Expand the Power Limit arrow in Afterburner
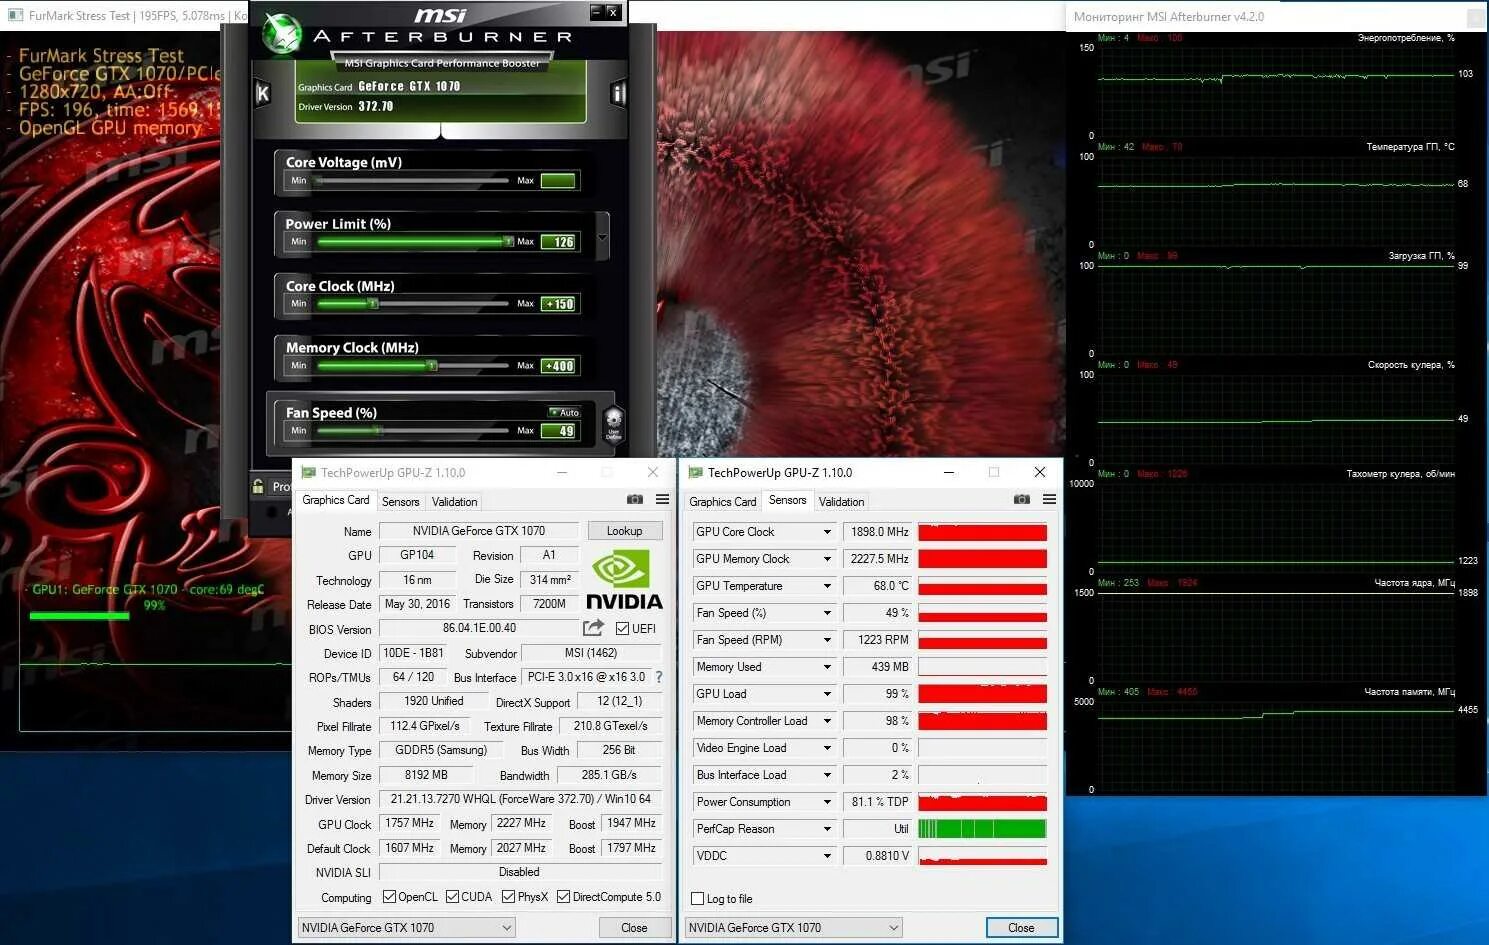 (602, 238)
